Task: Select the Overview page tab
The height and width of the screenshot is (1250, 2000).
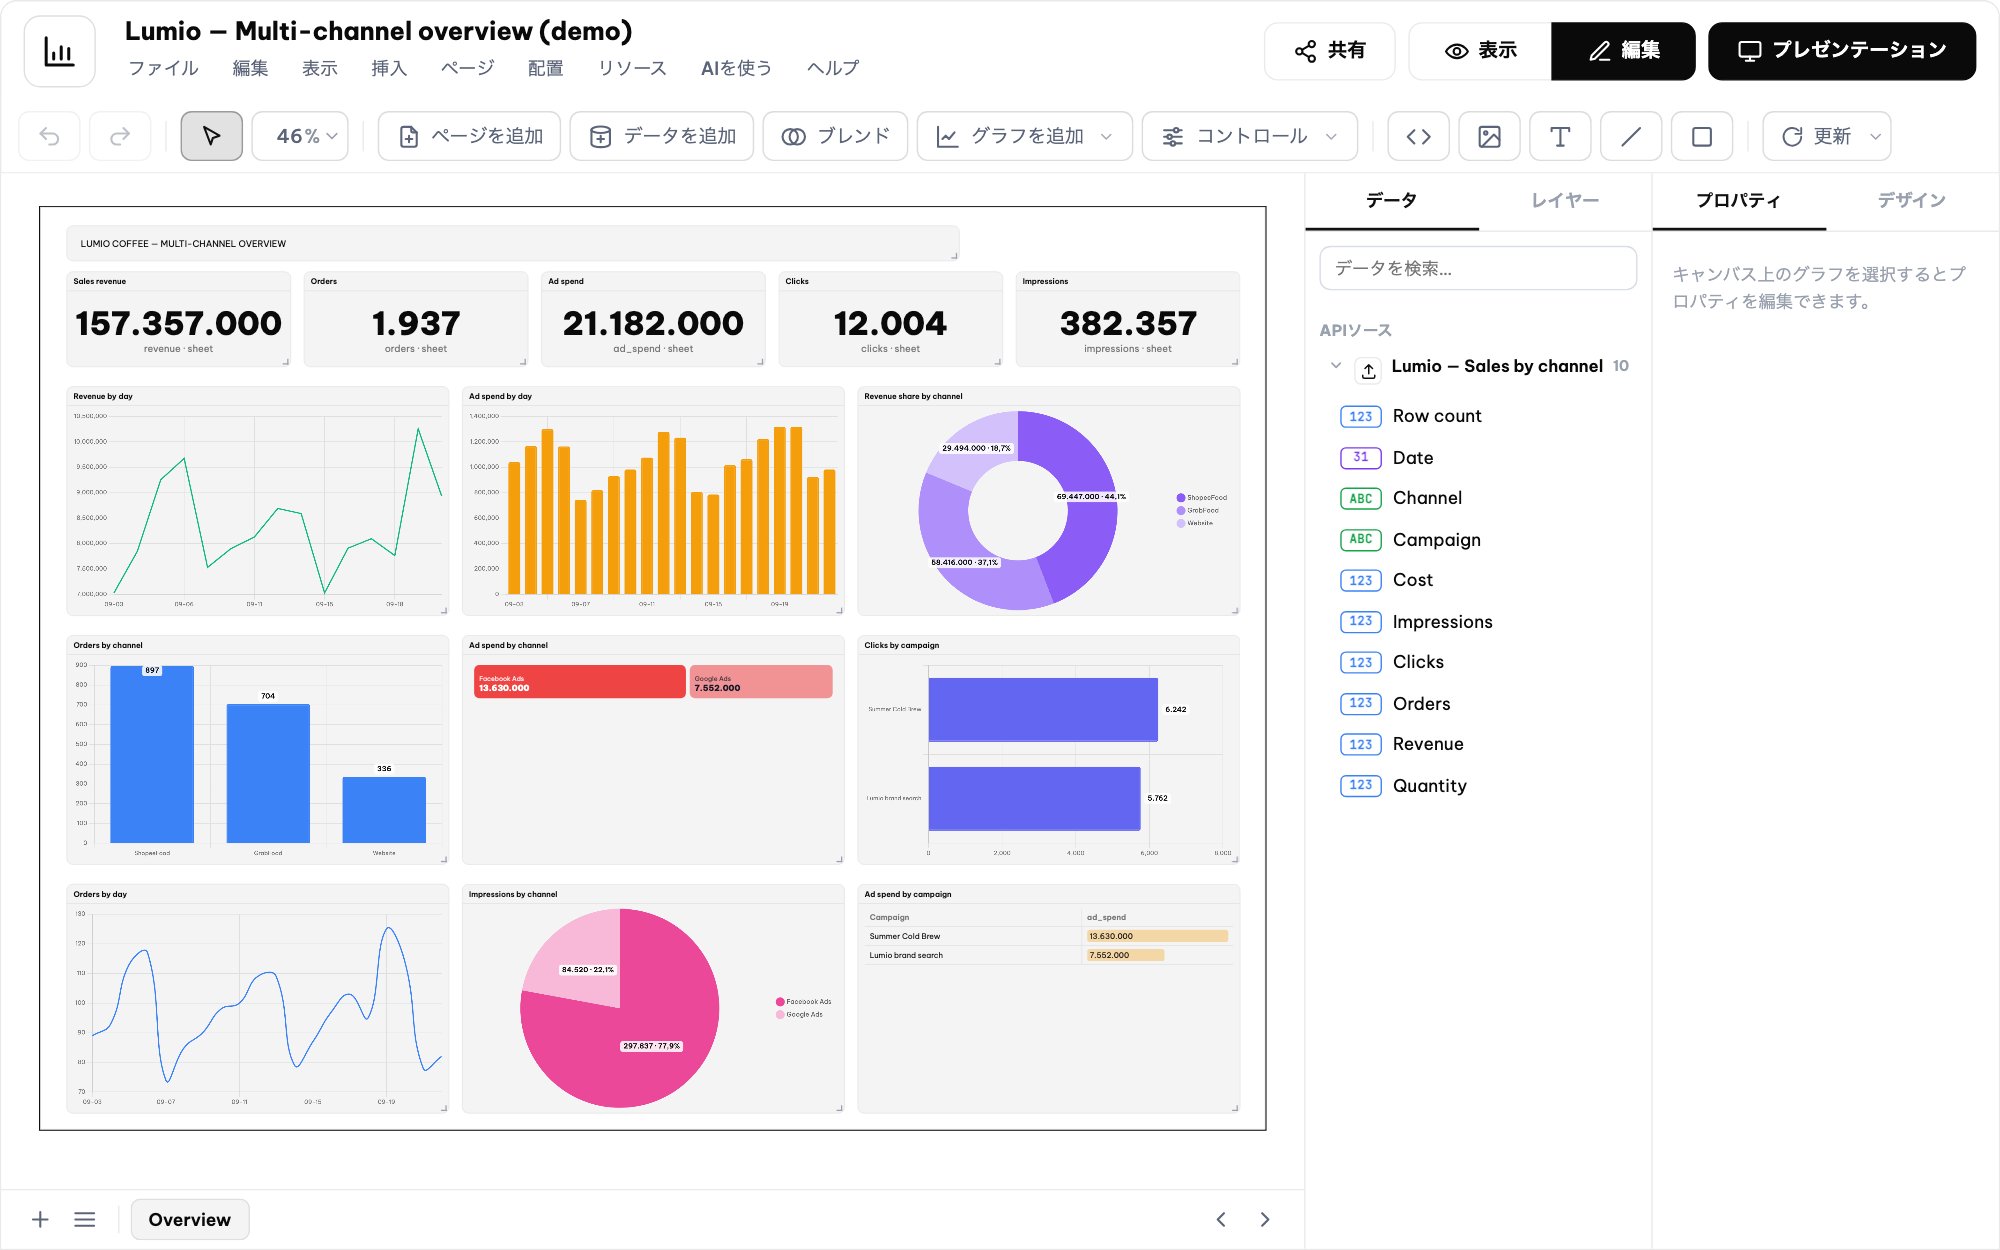Action: pyautogui.click(x=190, y=1219)
